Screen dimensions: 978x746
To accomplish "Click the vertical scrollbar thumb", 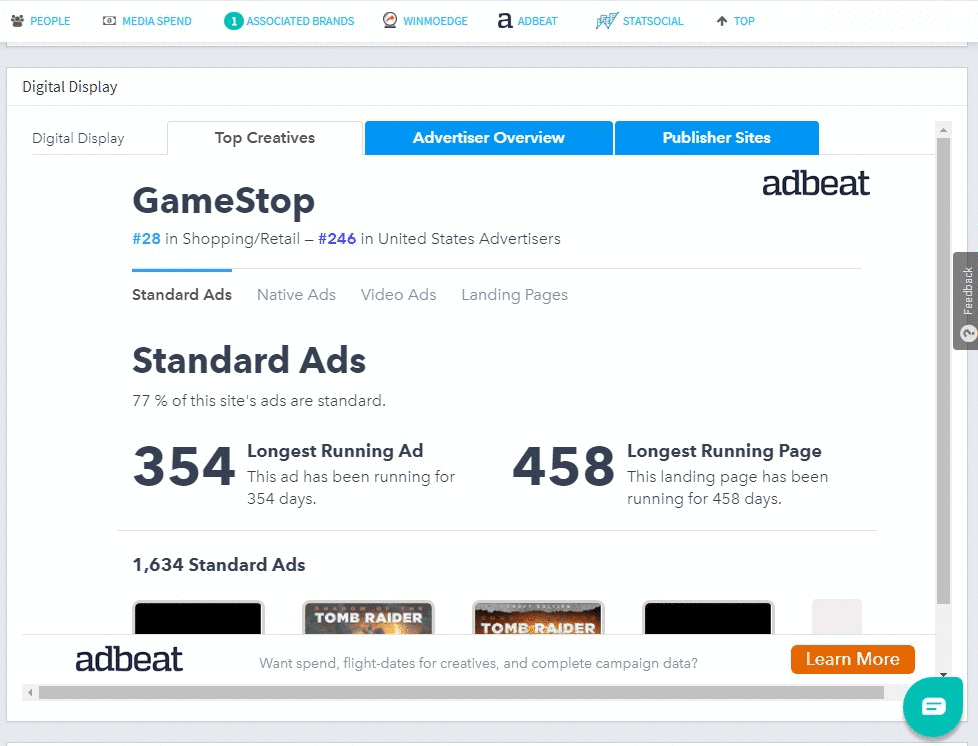I will pyautogui.click(x=943, y=371).
